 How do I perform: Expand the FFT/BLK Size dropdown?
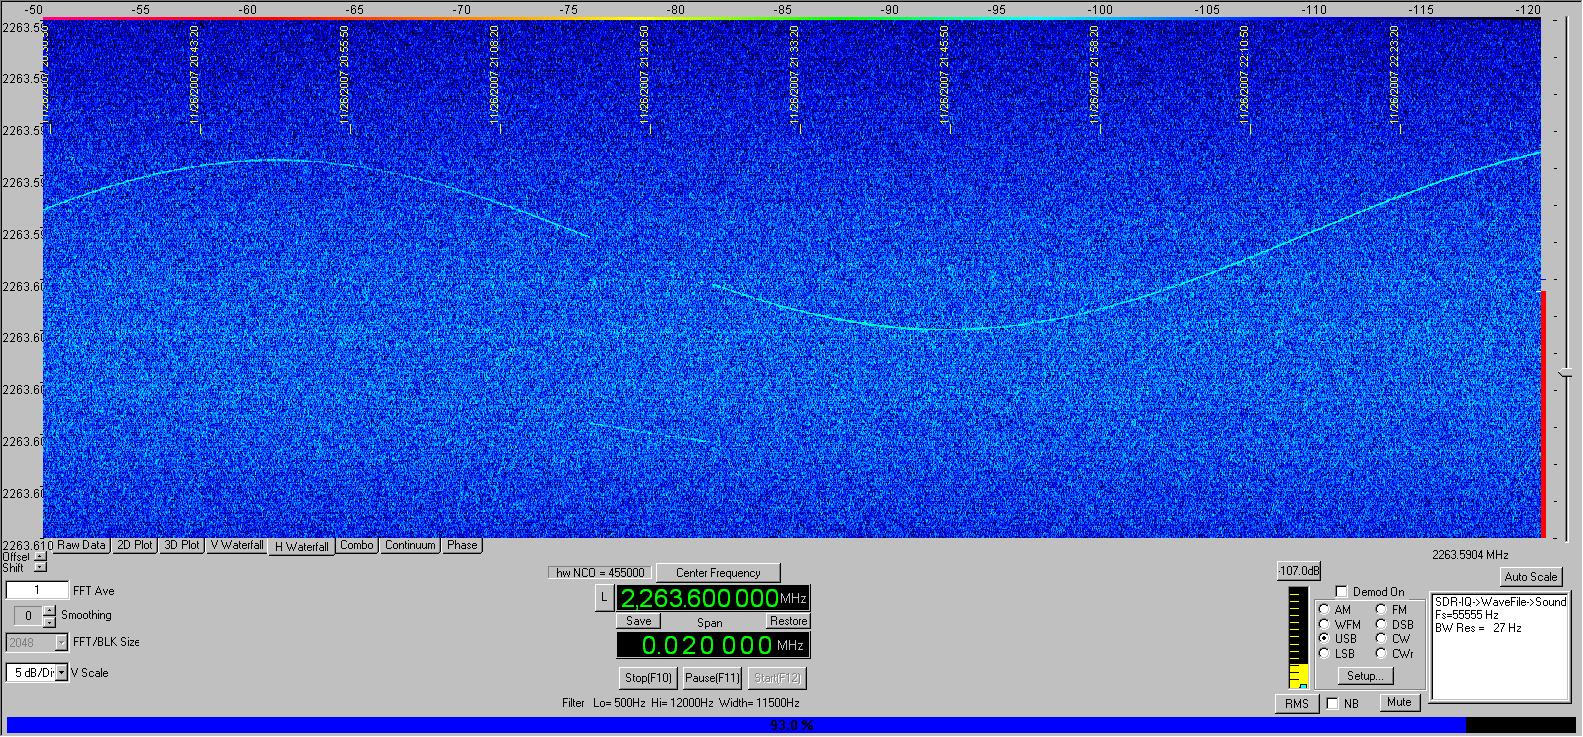coord(61,643)
